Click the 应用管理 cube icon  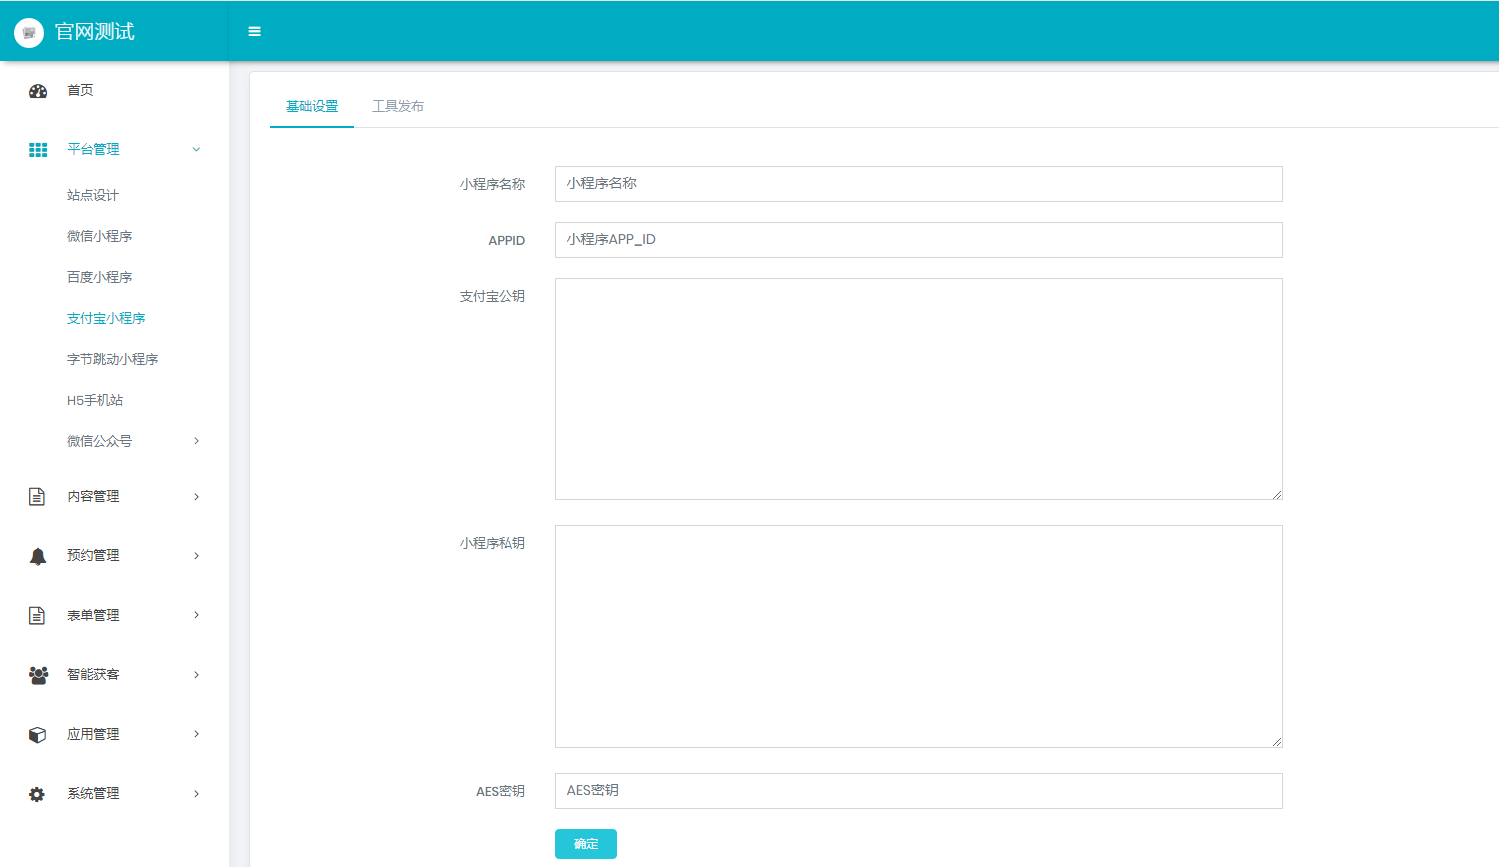pos(37,735)
